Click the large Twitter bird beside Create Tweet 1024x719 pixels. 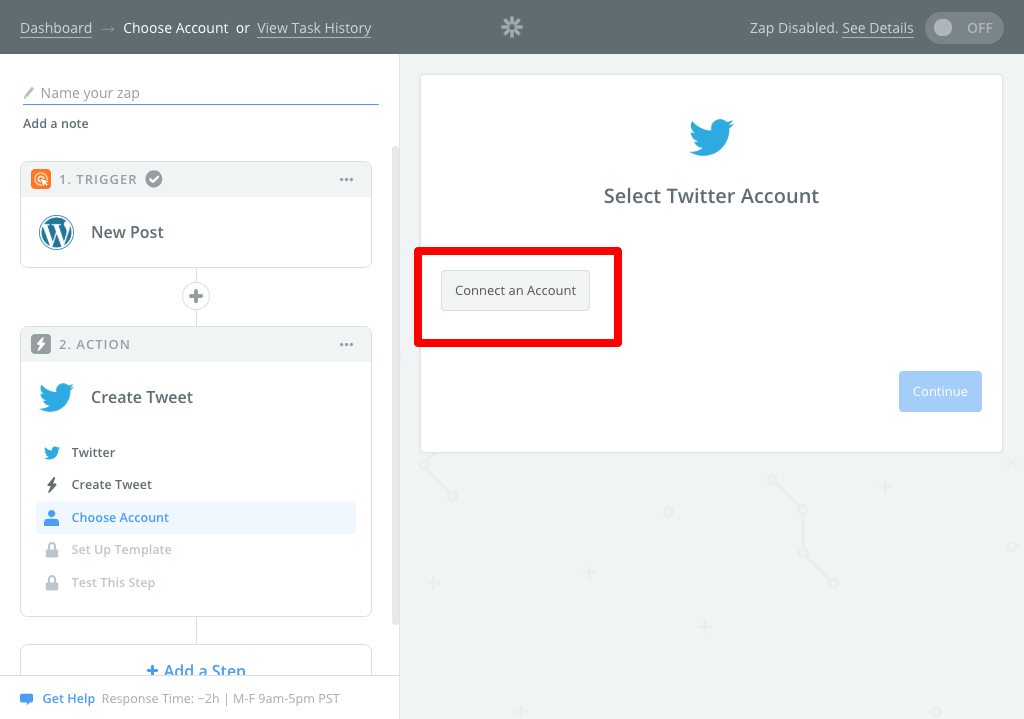57,397
